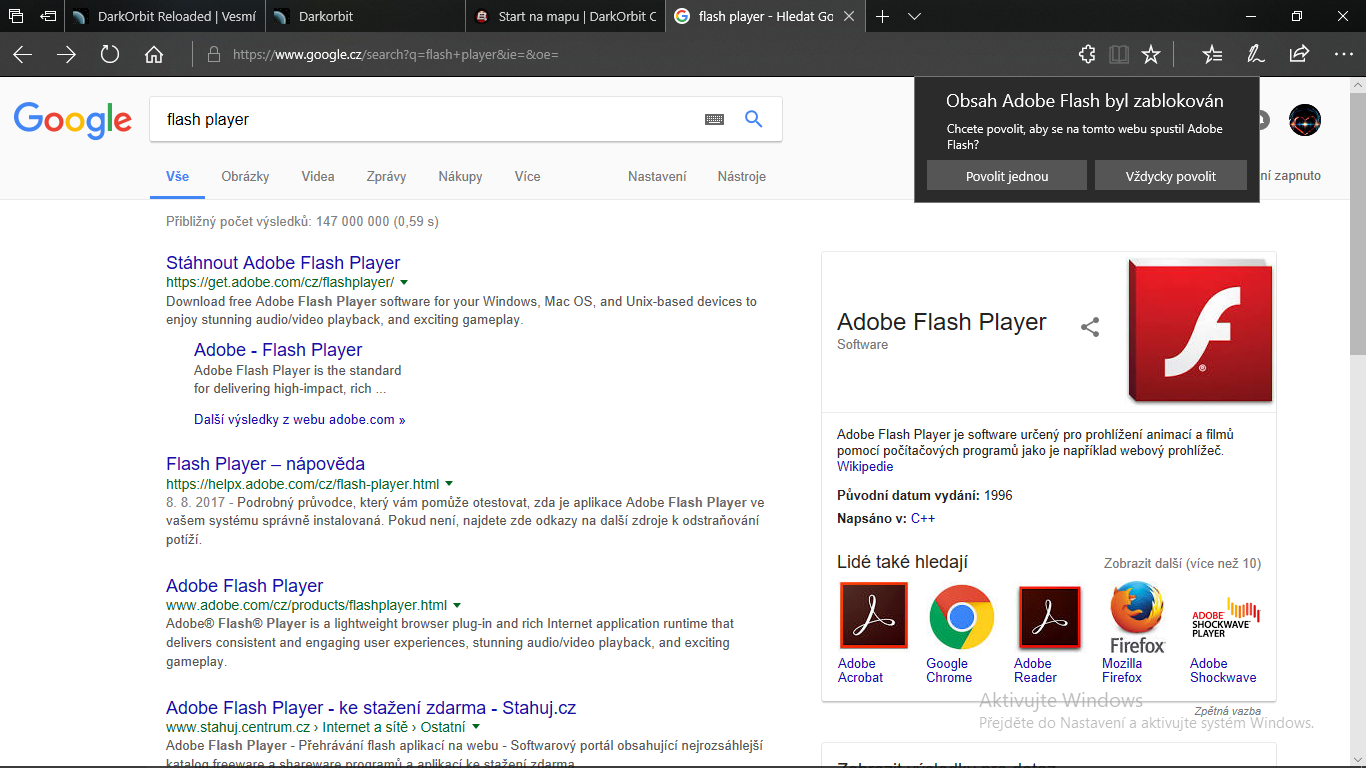Viewport: 1366px width, 768px height.
Task: Share the Adobe Flash Player knowledge panel
Action: click(1090, 327)
